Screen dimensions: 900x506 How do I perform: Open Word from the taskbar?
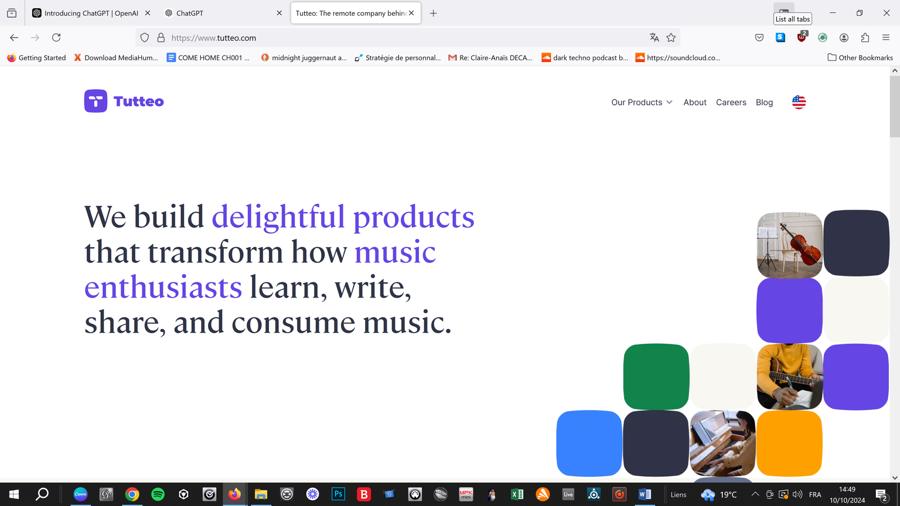pos(645,494)
